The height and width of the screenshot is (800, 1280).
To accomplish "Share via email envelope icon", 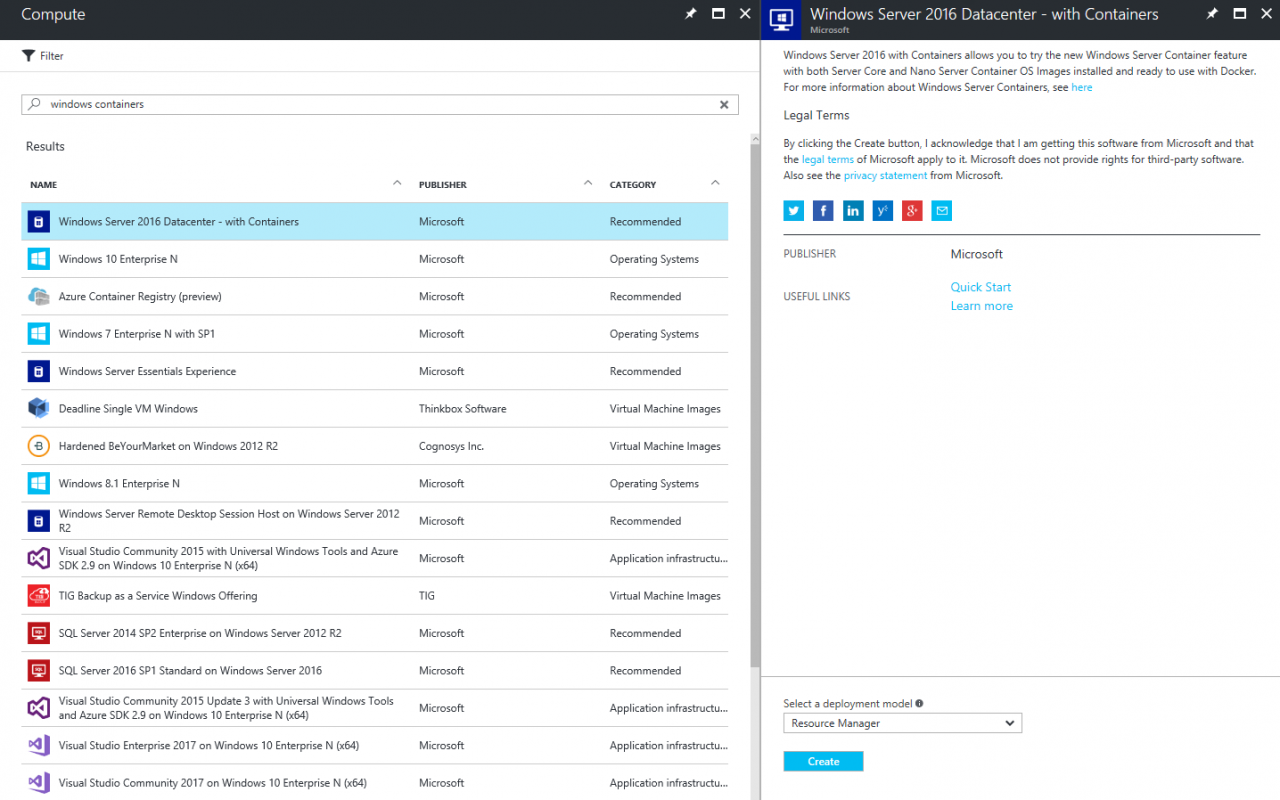I will point(941,210).
